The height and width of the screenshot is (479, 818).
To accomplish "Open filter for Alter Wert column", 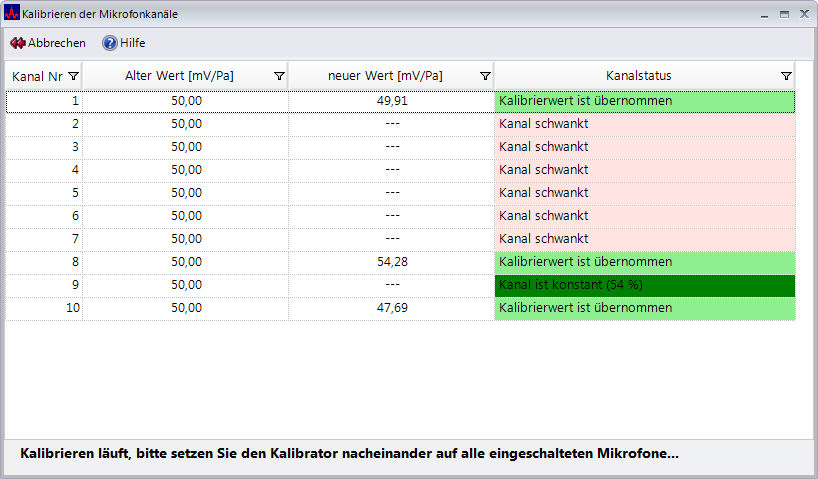I will click(279, 76).
